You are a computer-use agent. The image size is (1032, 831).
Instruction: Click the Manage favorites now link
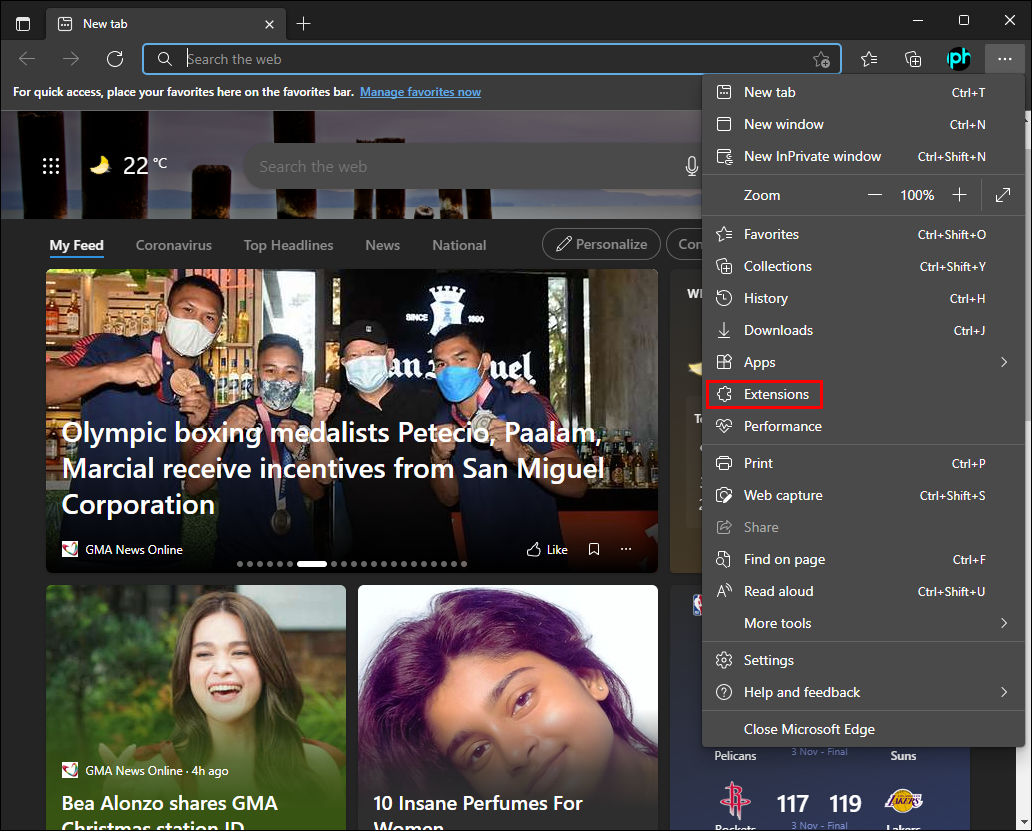[x=420, y=92]
